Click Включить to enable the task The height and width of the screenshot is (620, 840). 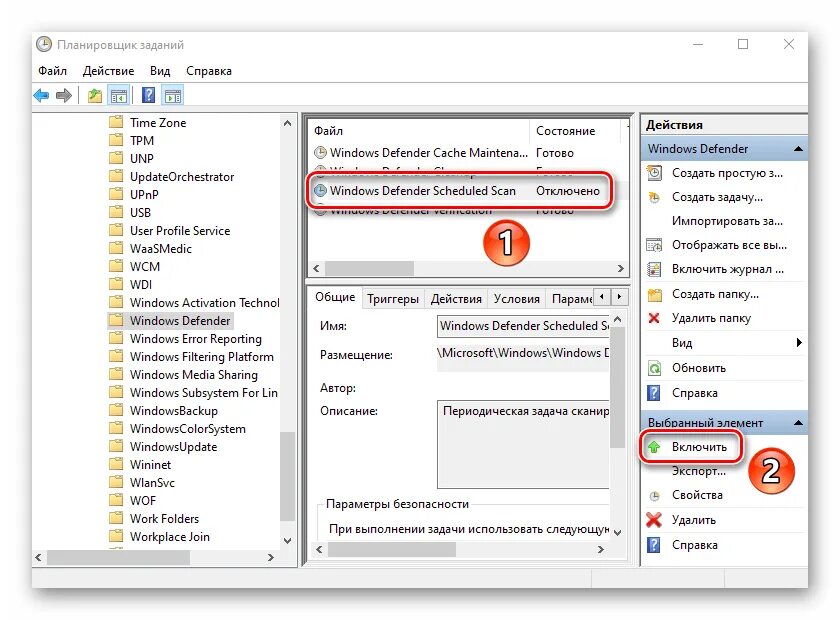[x=699, y=447]
